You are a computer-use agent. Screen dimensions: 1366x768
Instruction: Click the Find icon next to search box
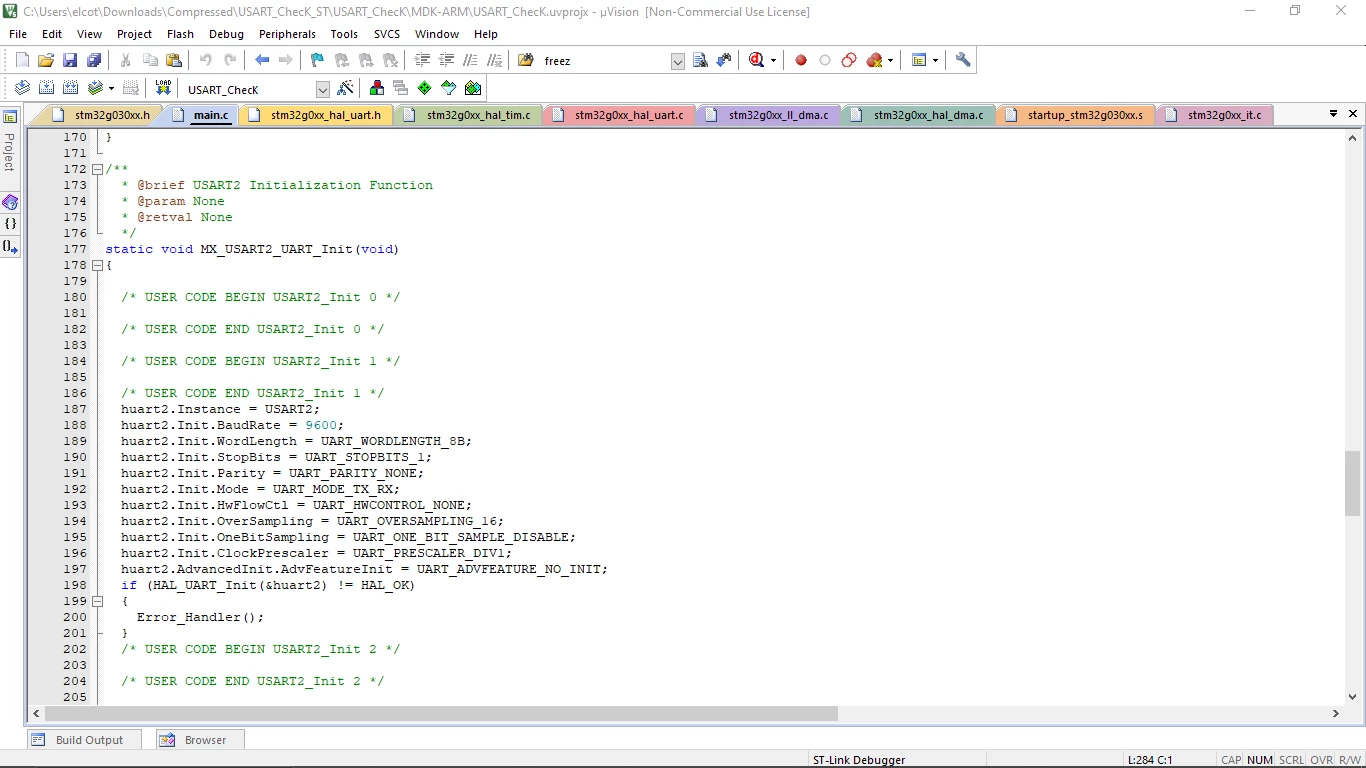click(700, 60)
